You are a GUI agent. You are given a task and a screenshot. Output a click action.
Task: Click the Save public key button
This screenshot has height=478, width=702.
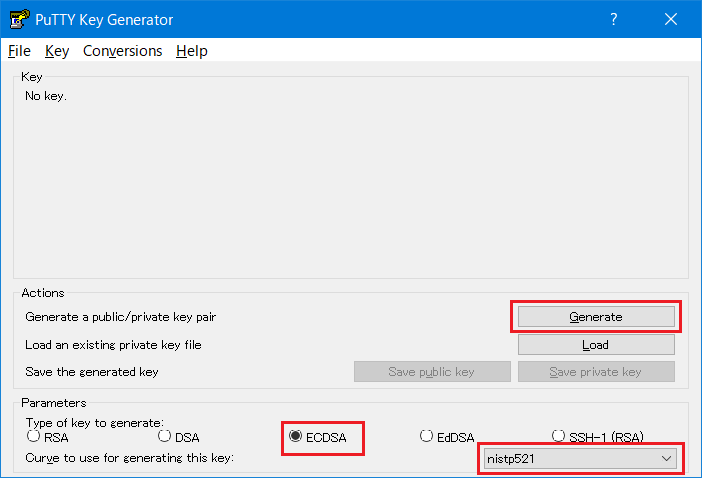(x=432, y=372)
